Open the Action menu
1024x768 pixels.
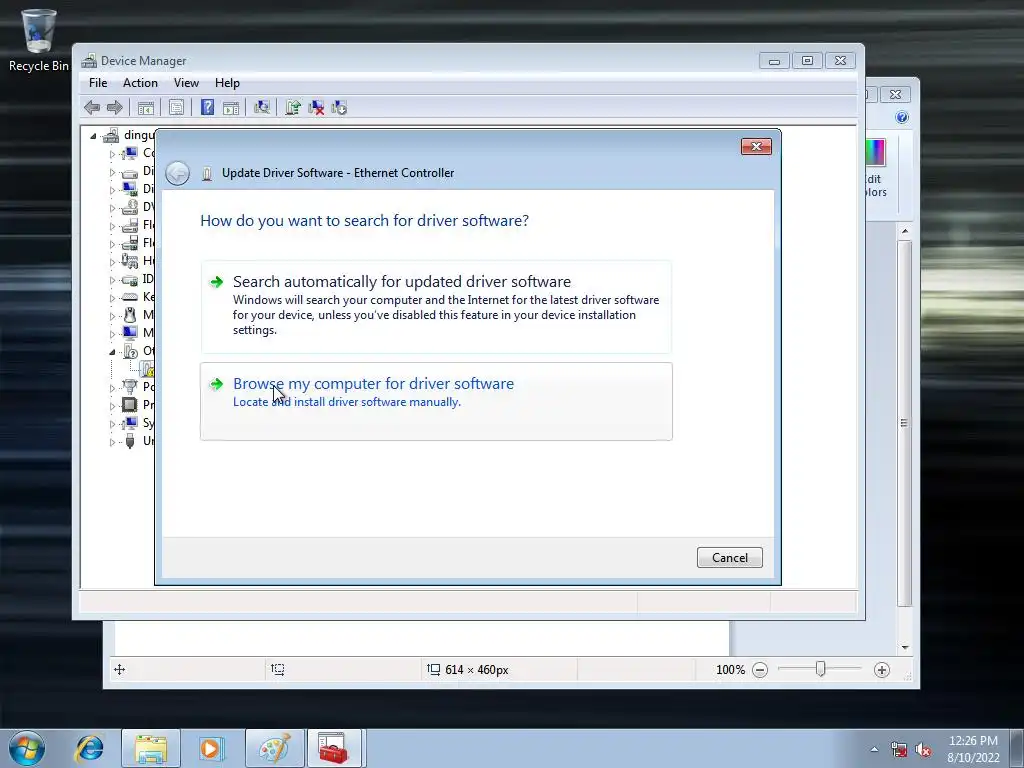pos(140,83)
